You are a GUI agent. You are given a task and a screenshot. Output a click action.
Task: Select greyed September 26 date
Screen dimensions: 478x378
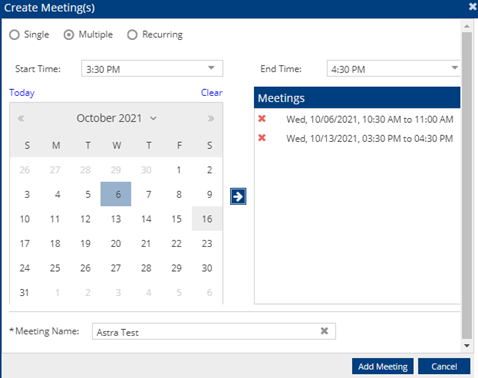pyautogui.click(x=25, y=170)
